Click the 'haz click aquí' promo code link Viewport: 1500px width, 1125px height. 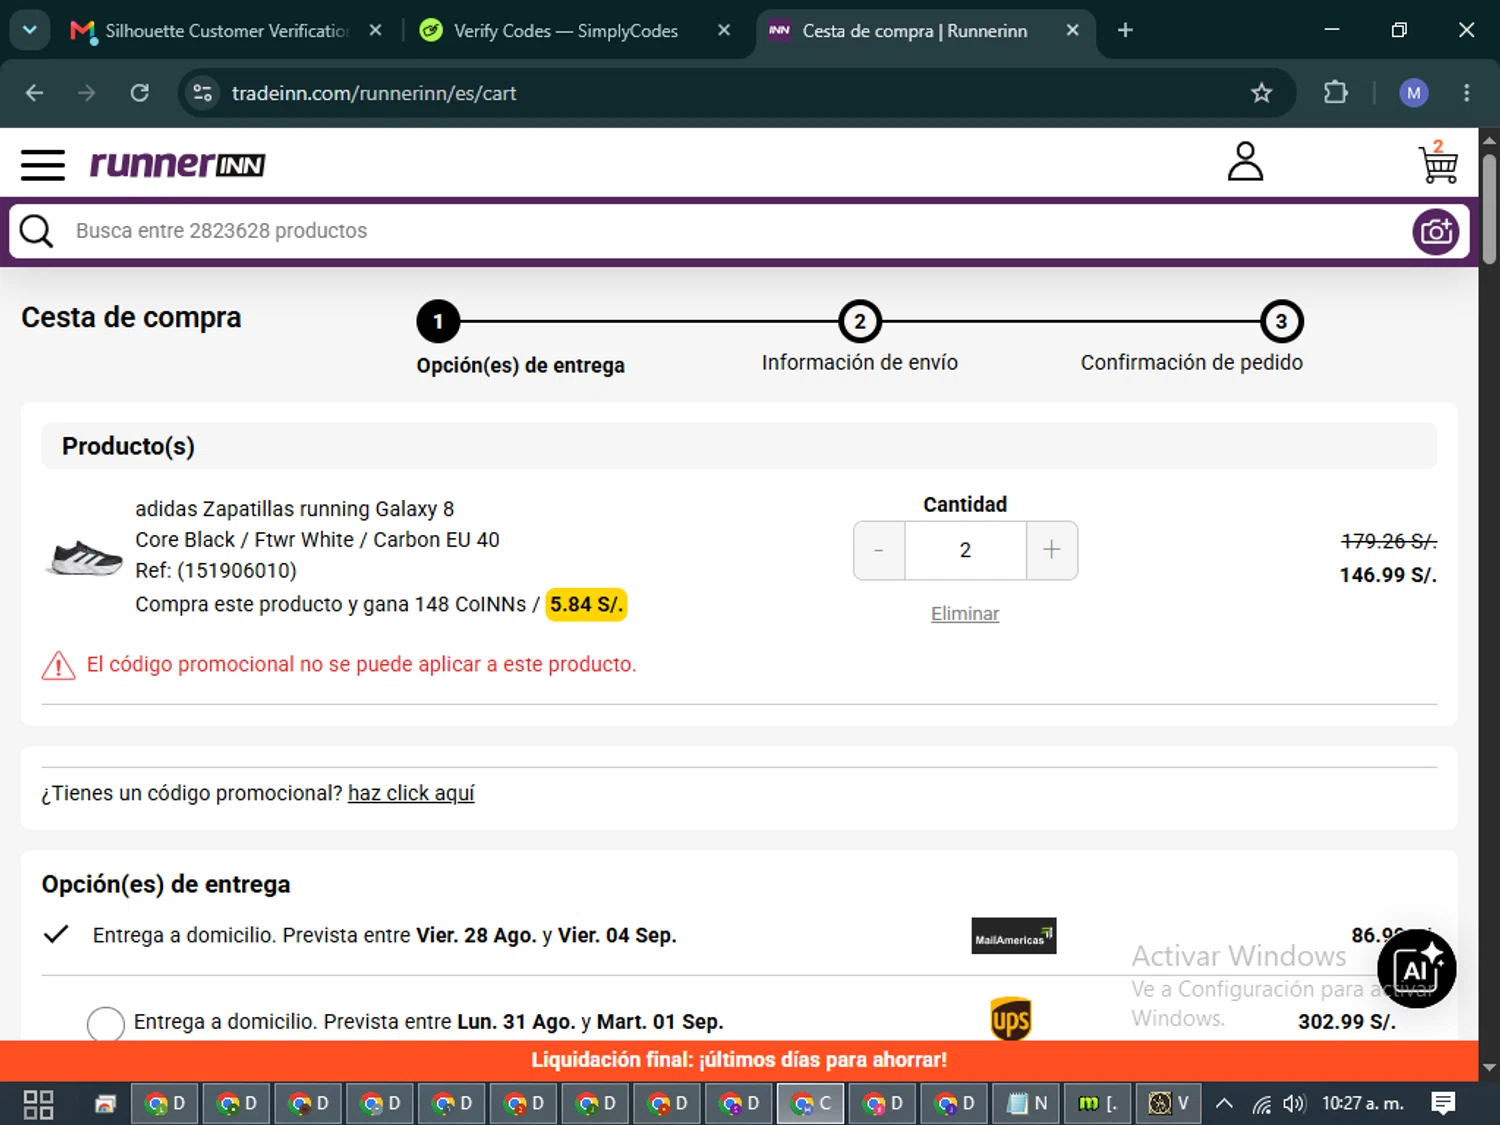(411, 793)
